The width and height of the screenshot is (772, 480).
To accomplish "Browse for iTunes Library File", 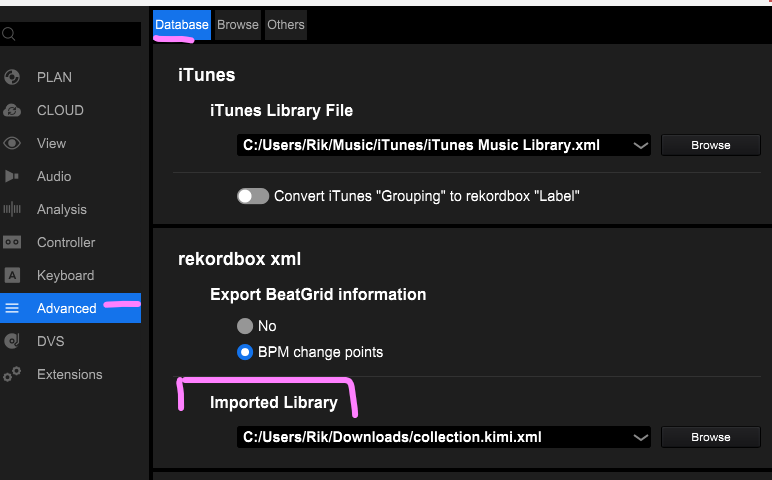I will point(710,145).
